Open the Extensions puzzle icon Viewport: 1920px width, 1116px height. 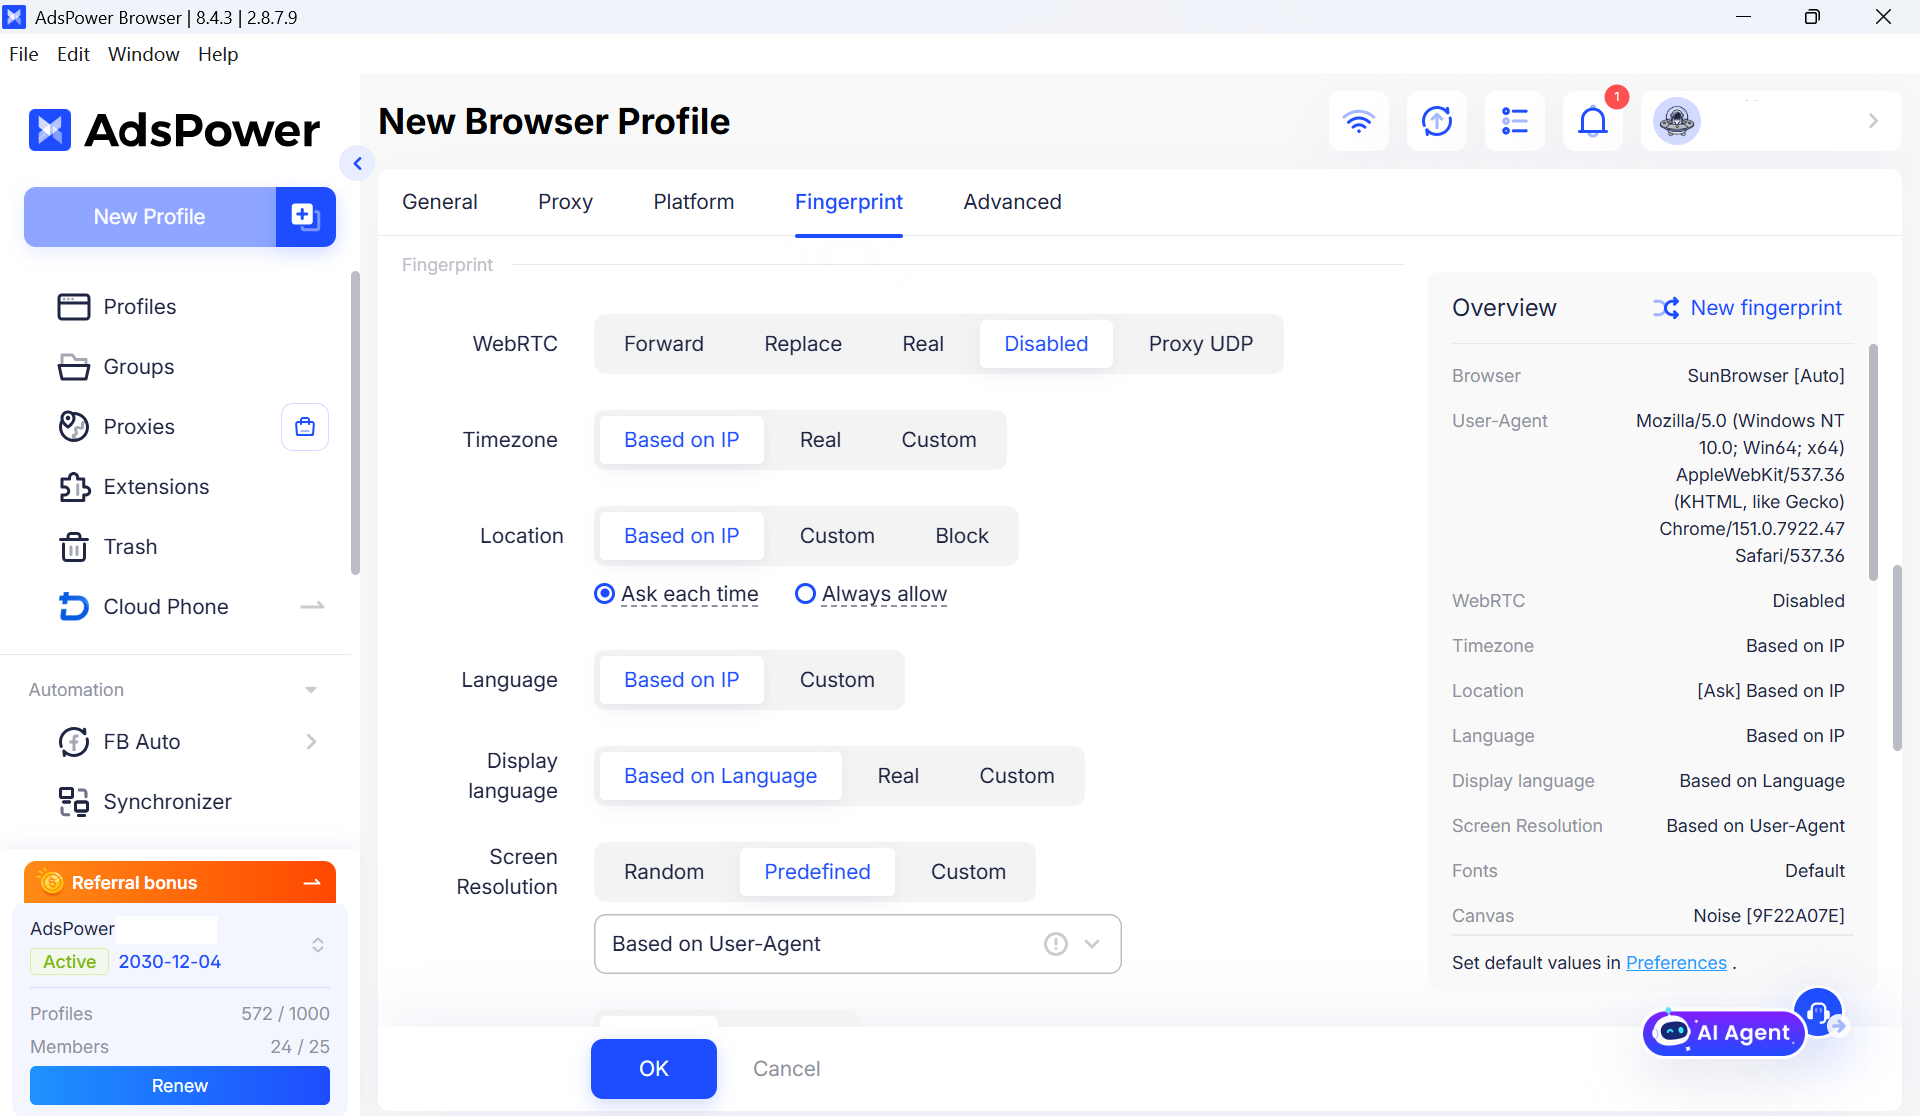pos(74,487)
